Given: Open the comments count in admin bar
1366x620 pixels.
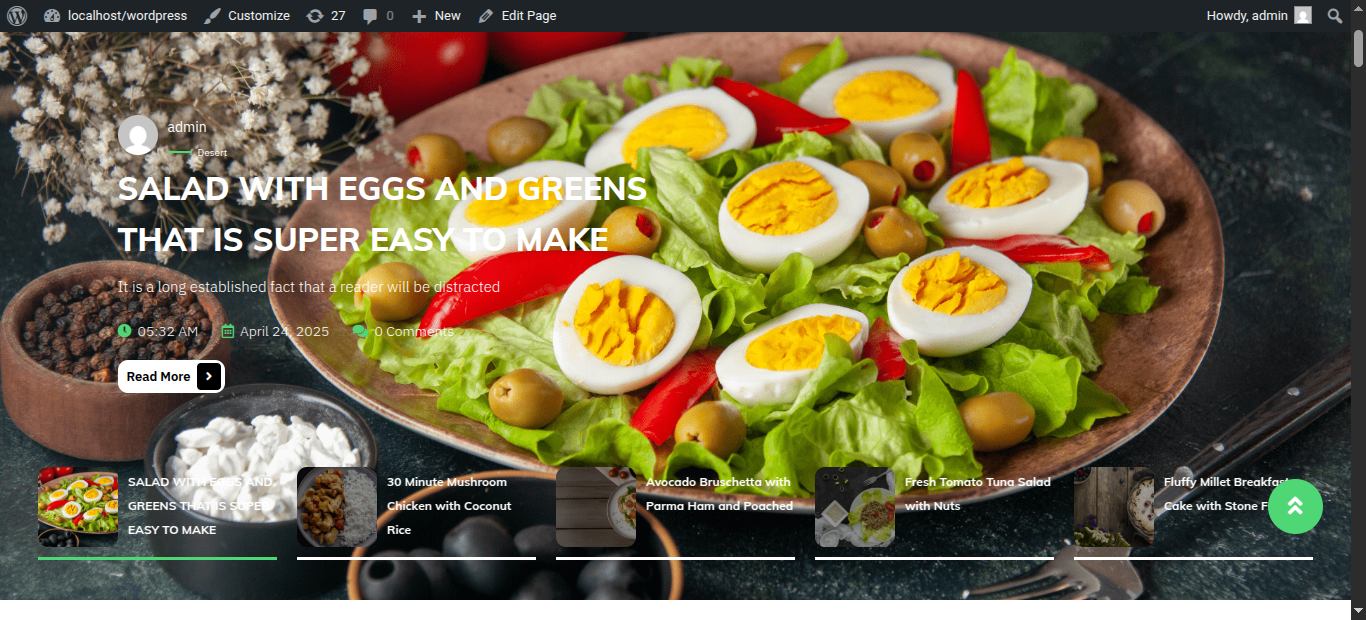Looking at the screenshot, I should tap(378, 16).
